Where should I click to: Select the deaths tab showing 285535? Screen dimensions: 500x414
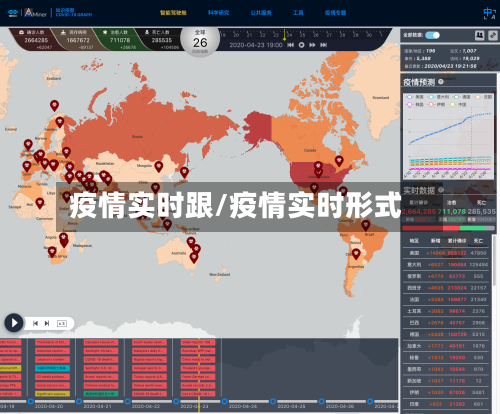162,39
